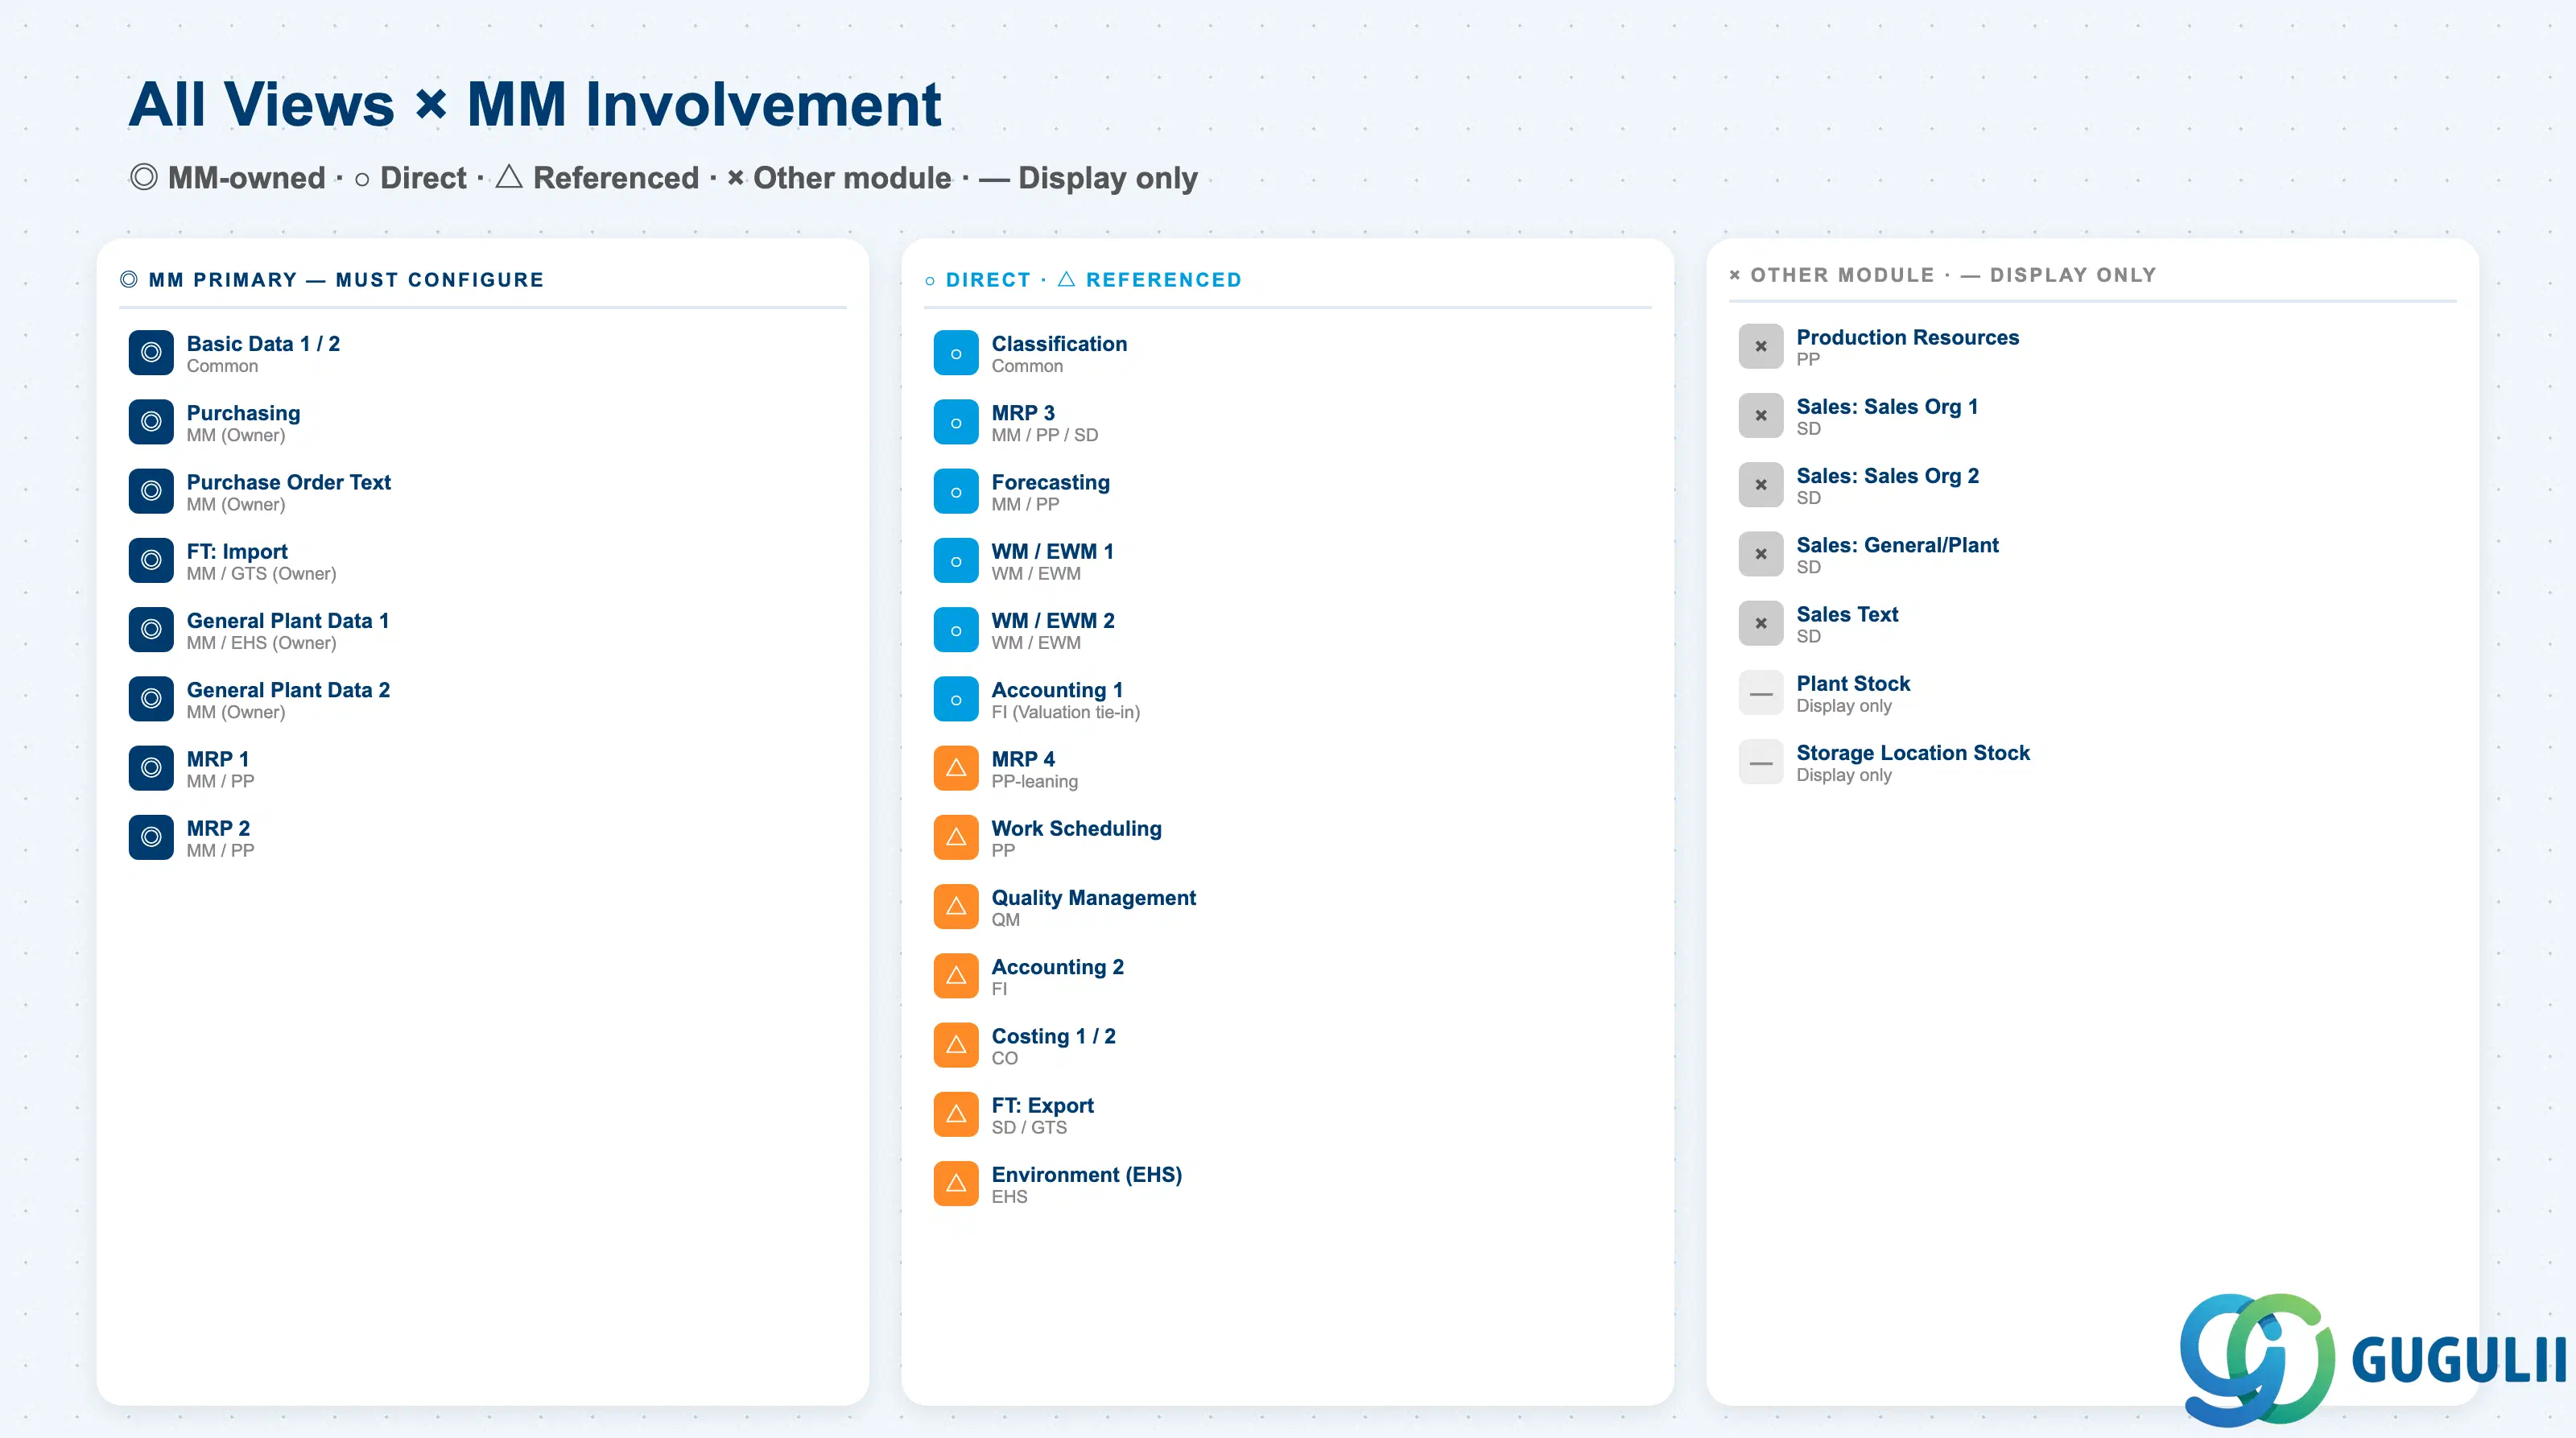Click the MM-owned icon beside Purchasing
Viewport: 2576px width, 1438px height.
point(151,422)
